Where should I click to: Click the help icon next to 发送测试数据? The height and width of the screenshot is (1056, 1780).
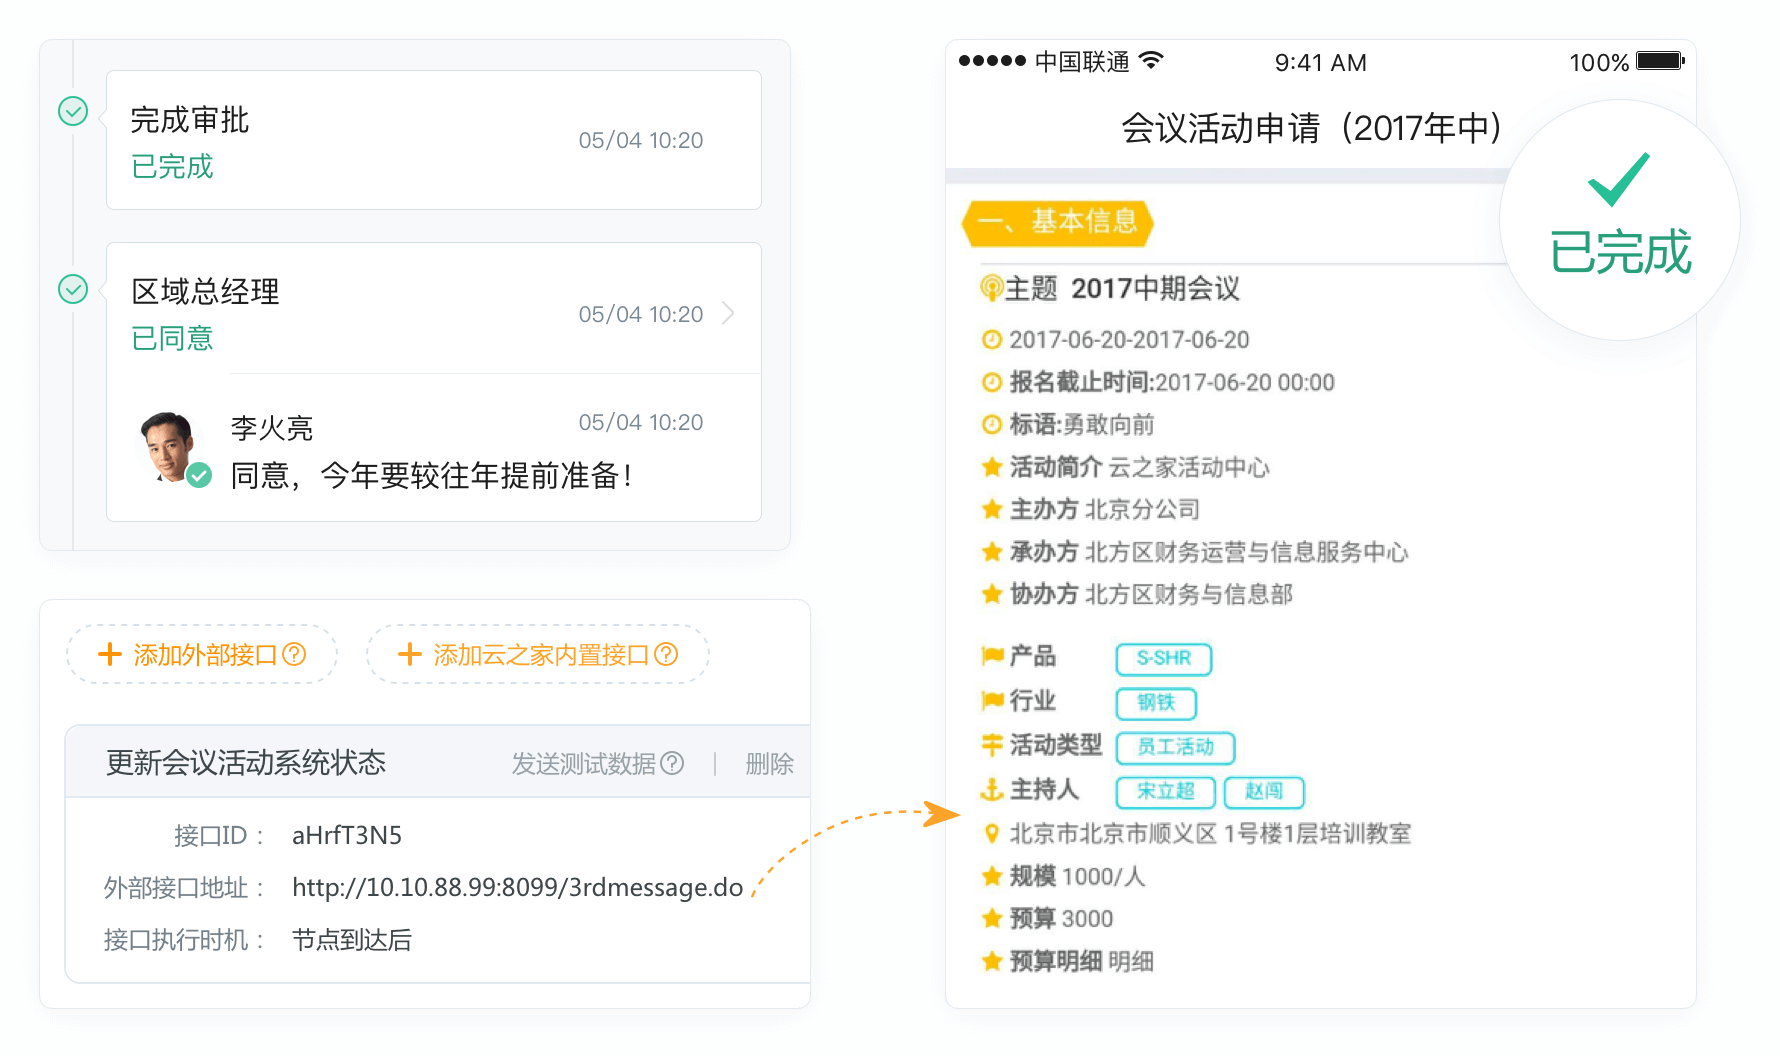pos(673,764)
